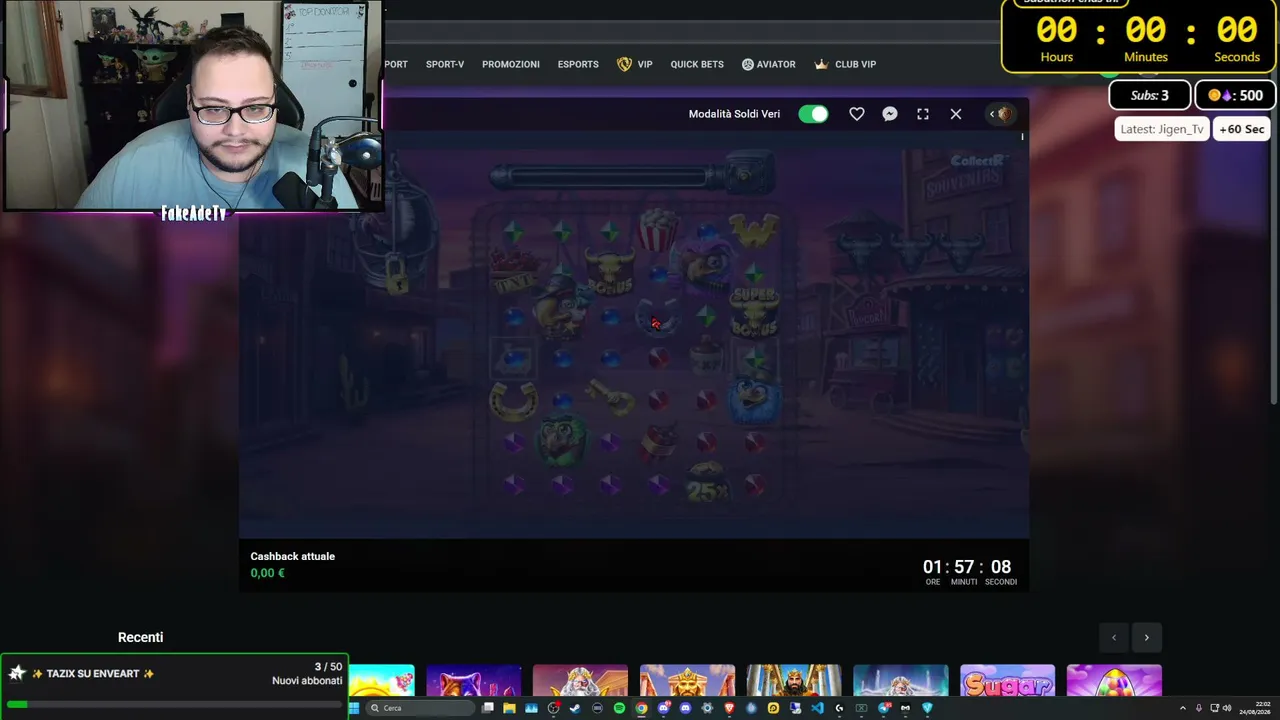Select QUICK BETS in the navigation
This screenshot has width=1280, height=720.
pos(697,64)
